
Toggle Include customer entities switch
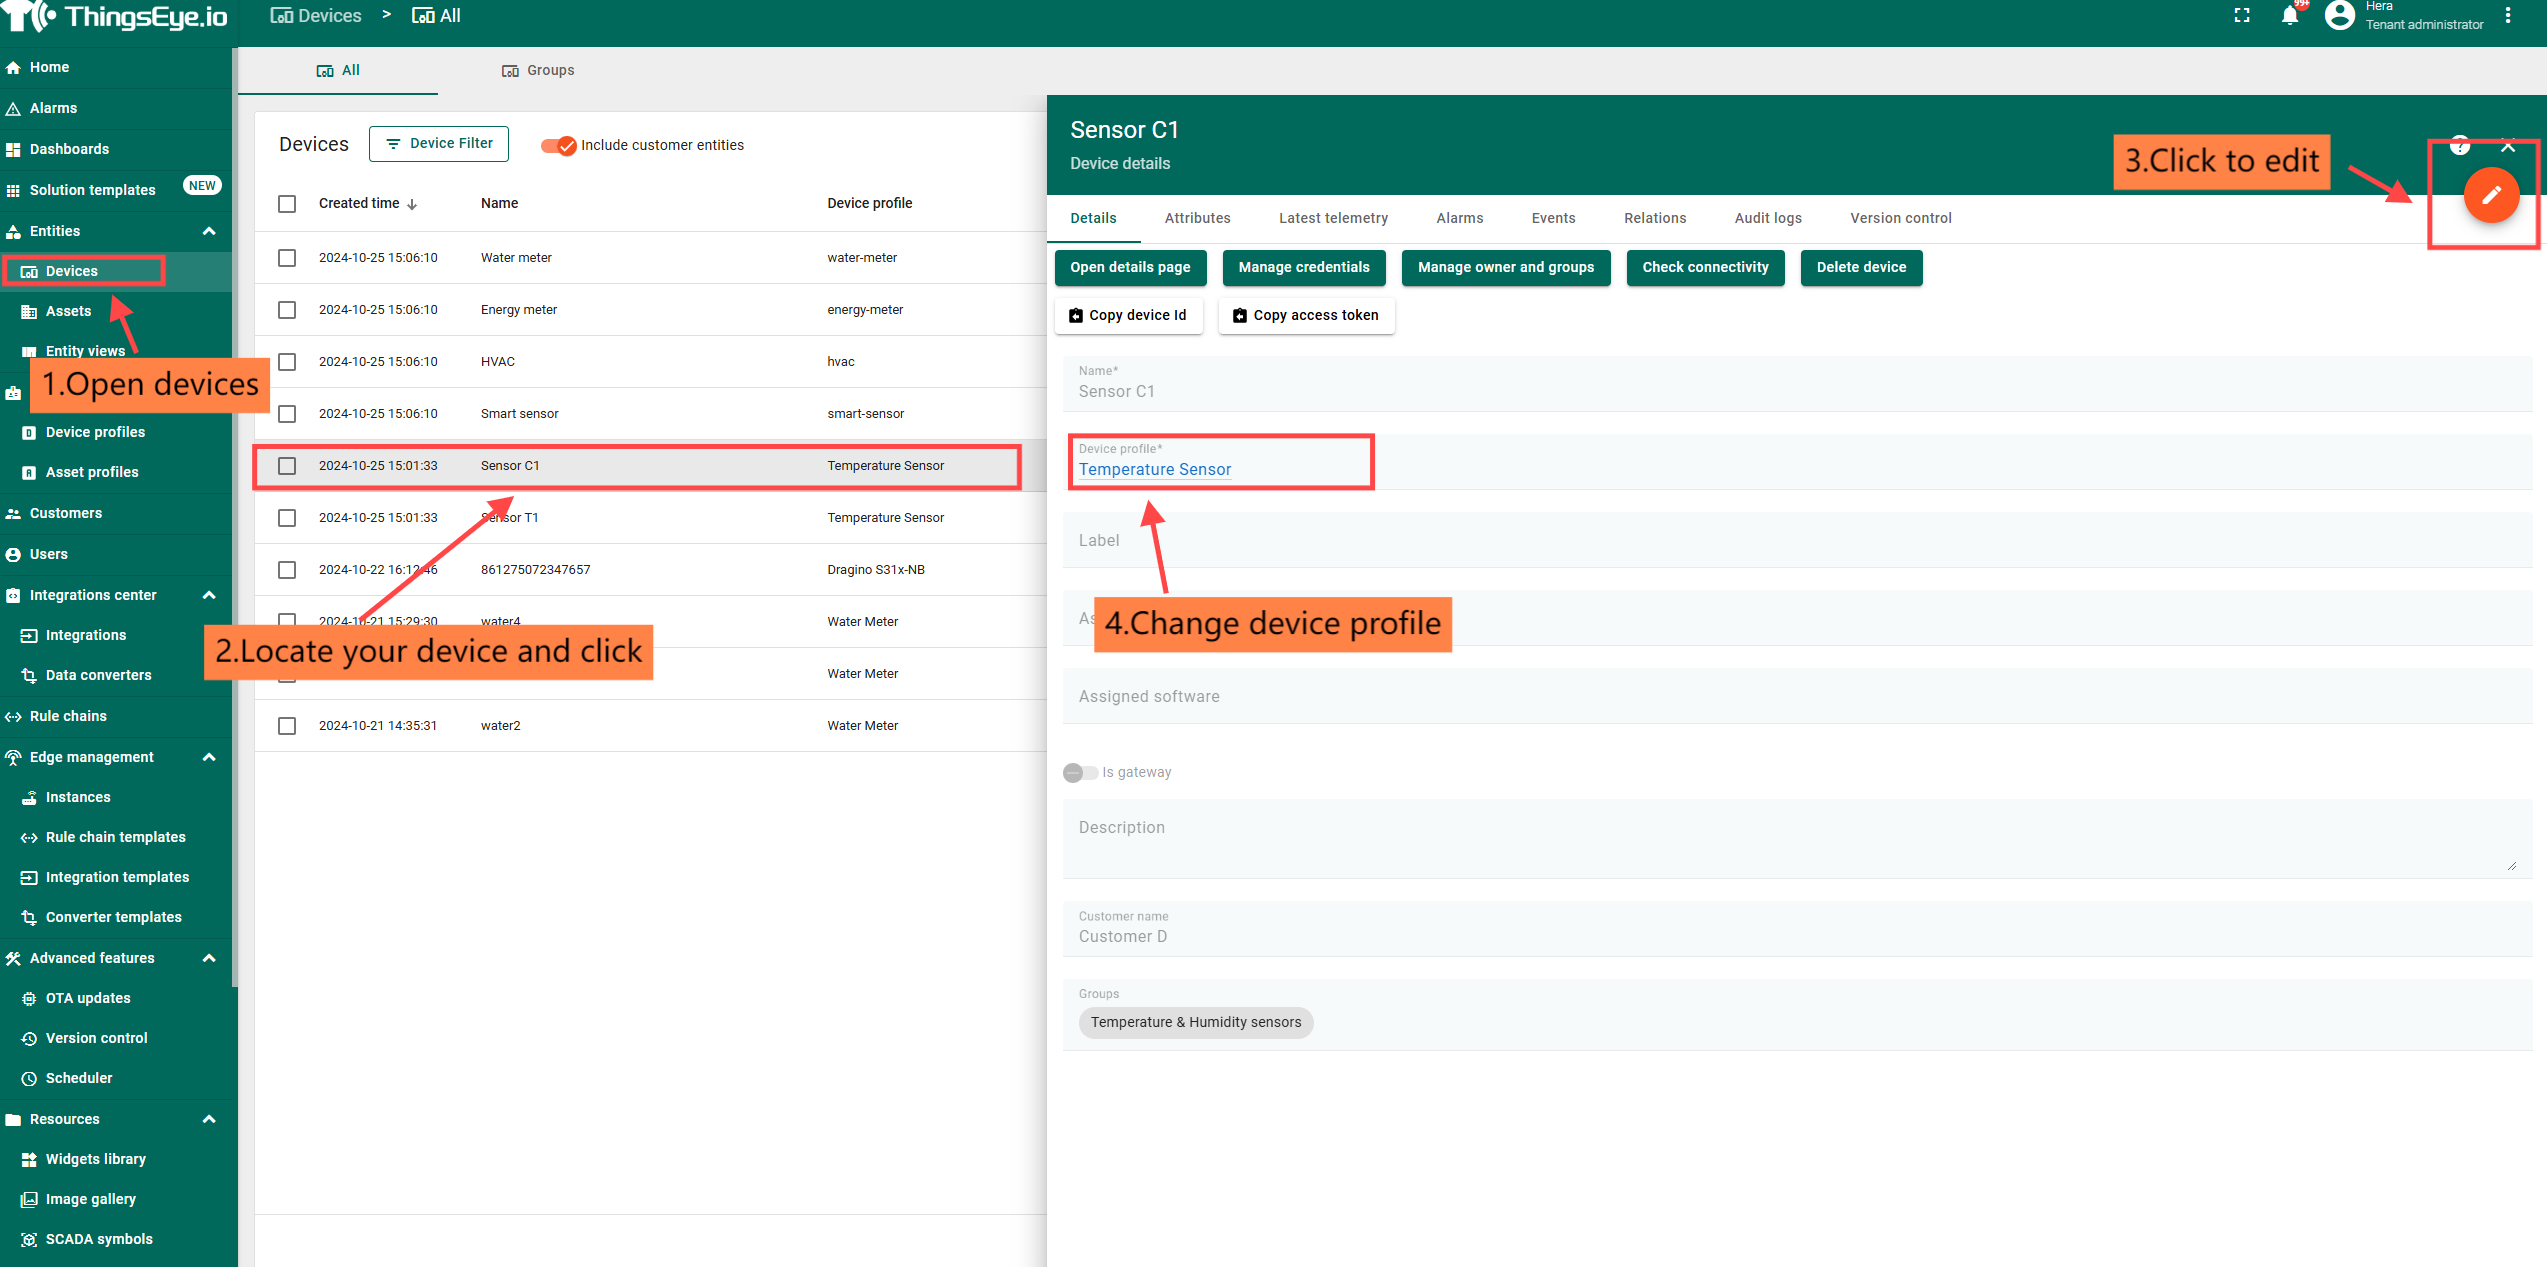559,146
